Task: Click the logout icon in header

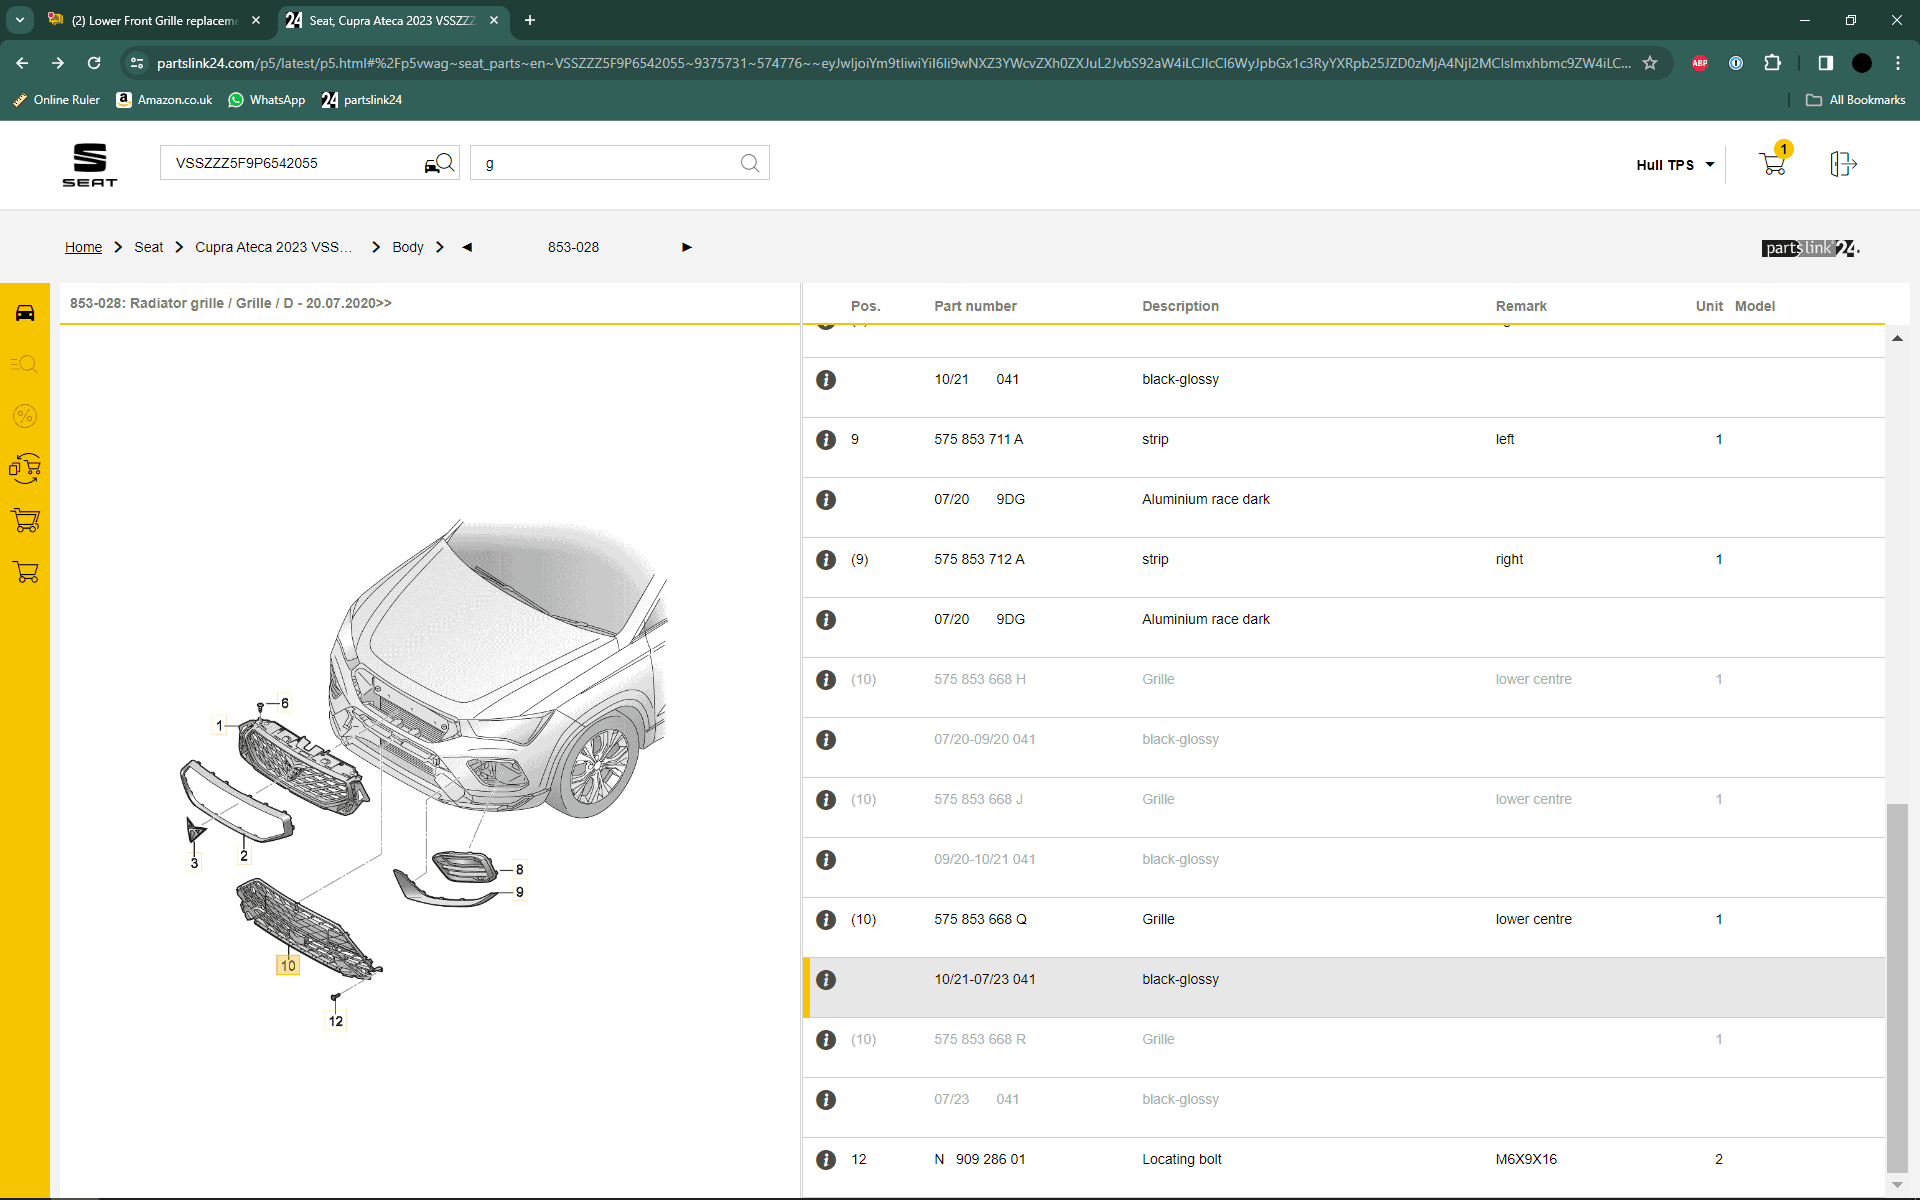Action: click(x=1842, y=164)
